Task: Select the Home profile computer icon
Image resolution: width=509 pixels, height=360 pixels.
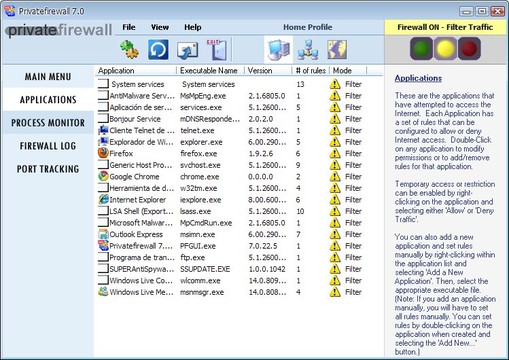Action: click(x=279, y=50)
